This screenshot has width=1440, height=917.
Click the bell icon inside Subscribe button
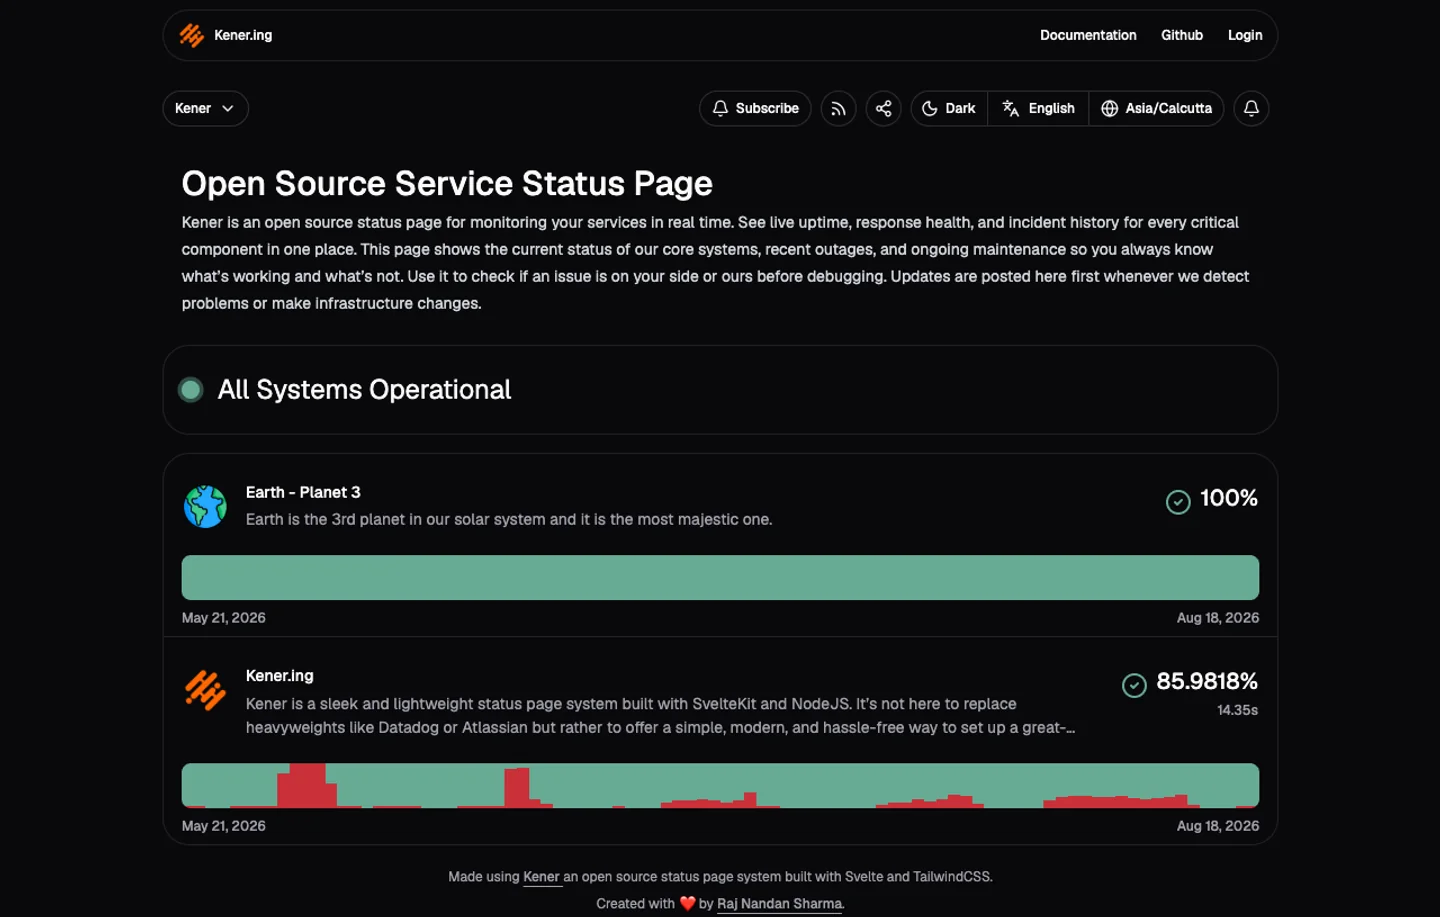(720, 108)
